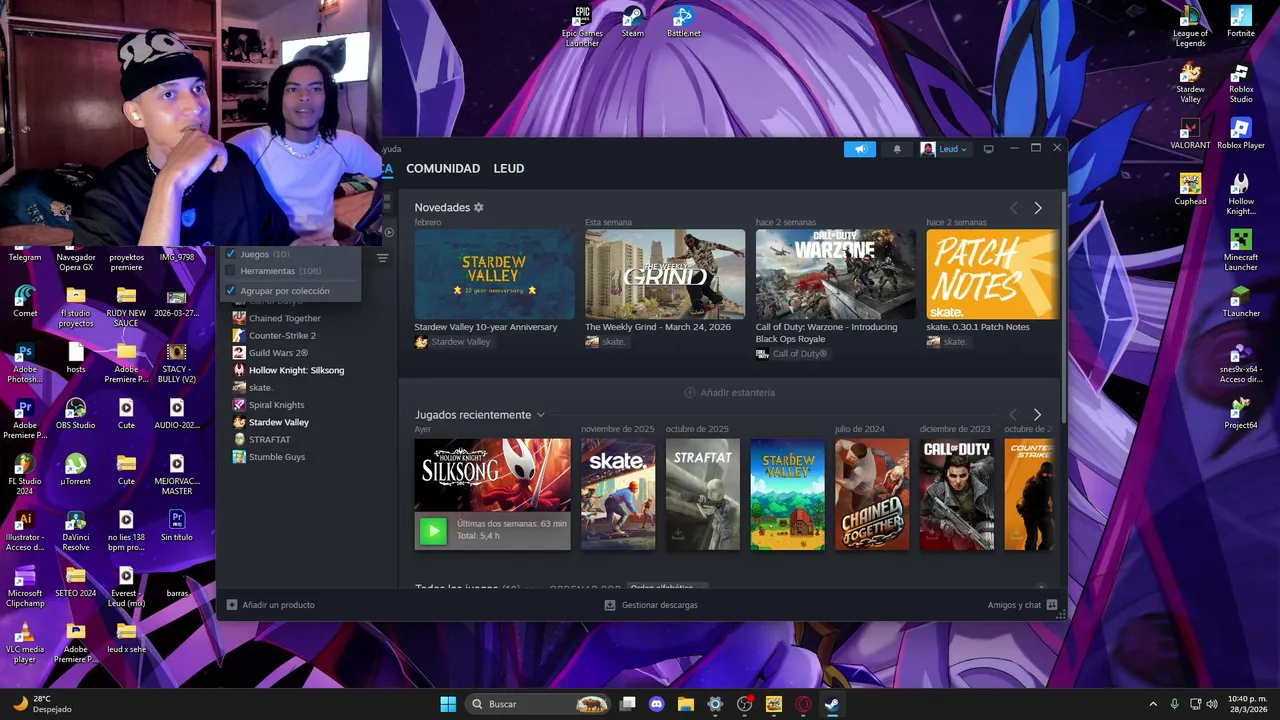Open the µTorrent desktop shortcut
This screenshot has width=1280, height=720.
76,470
